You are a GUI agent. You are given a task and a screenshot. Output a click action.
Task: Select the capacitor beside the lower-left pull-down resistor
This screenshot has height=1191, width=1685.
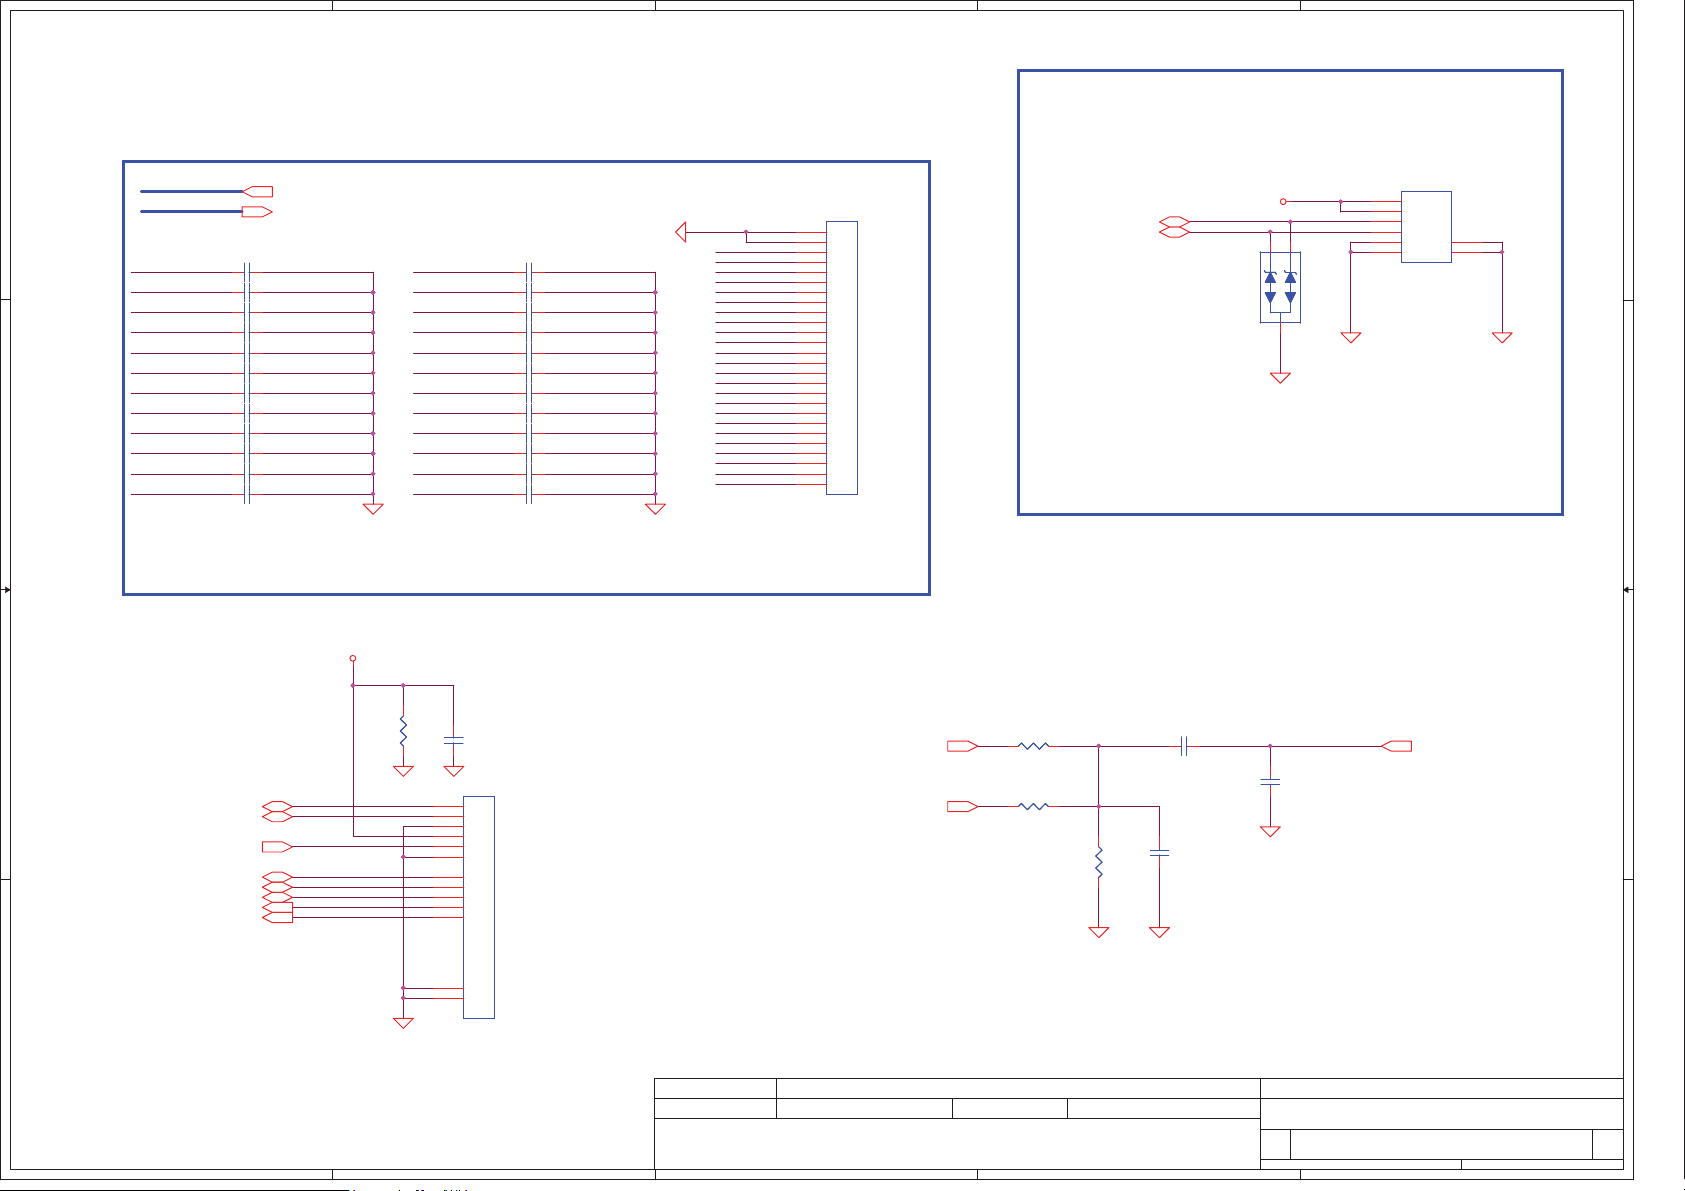(454, 740)
